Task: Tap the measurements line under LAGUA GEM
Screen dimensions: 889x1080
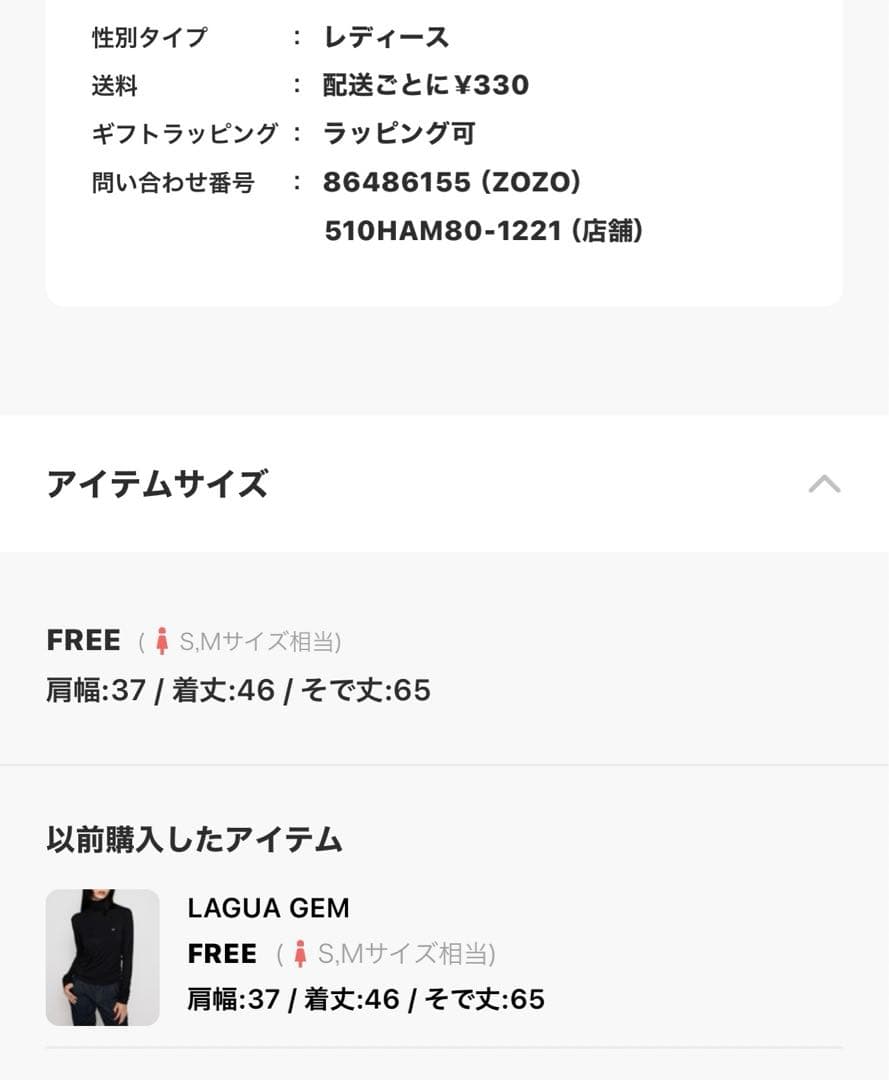Action: pos(366,998)
